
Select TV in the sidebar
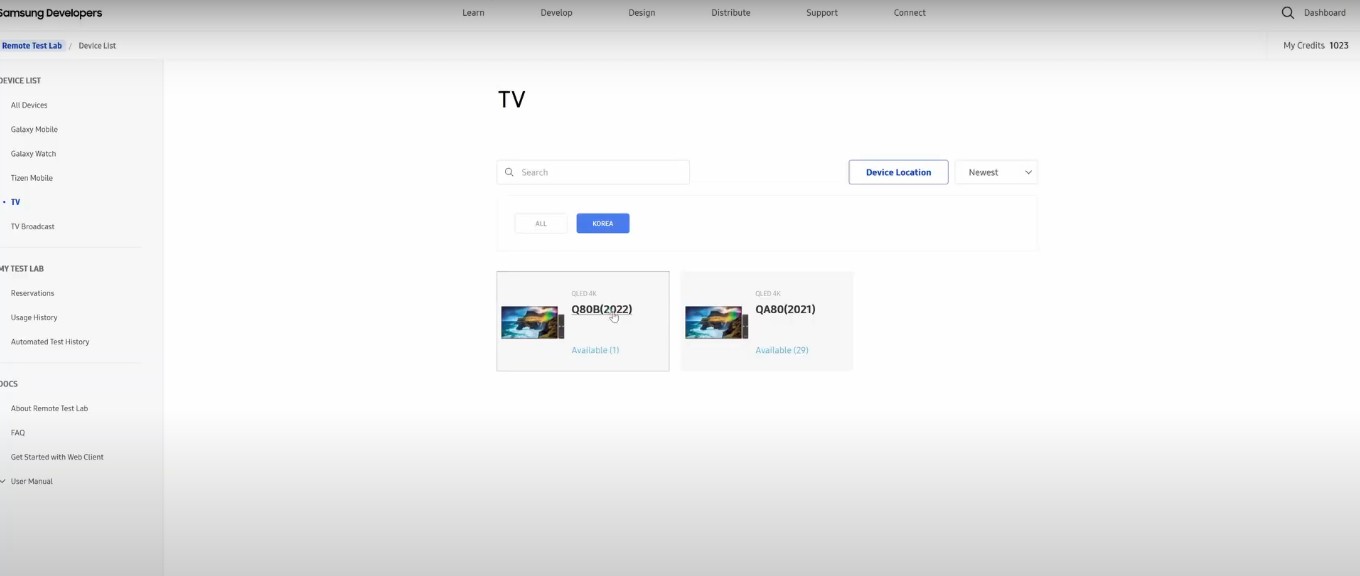coord(15,202)
